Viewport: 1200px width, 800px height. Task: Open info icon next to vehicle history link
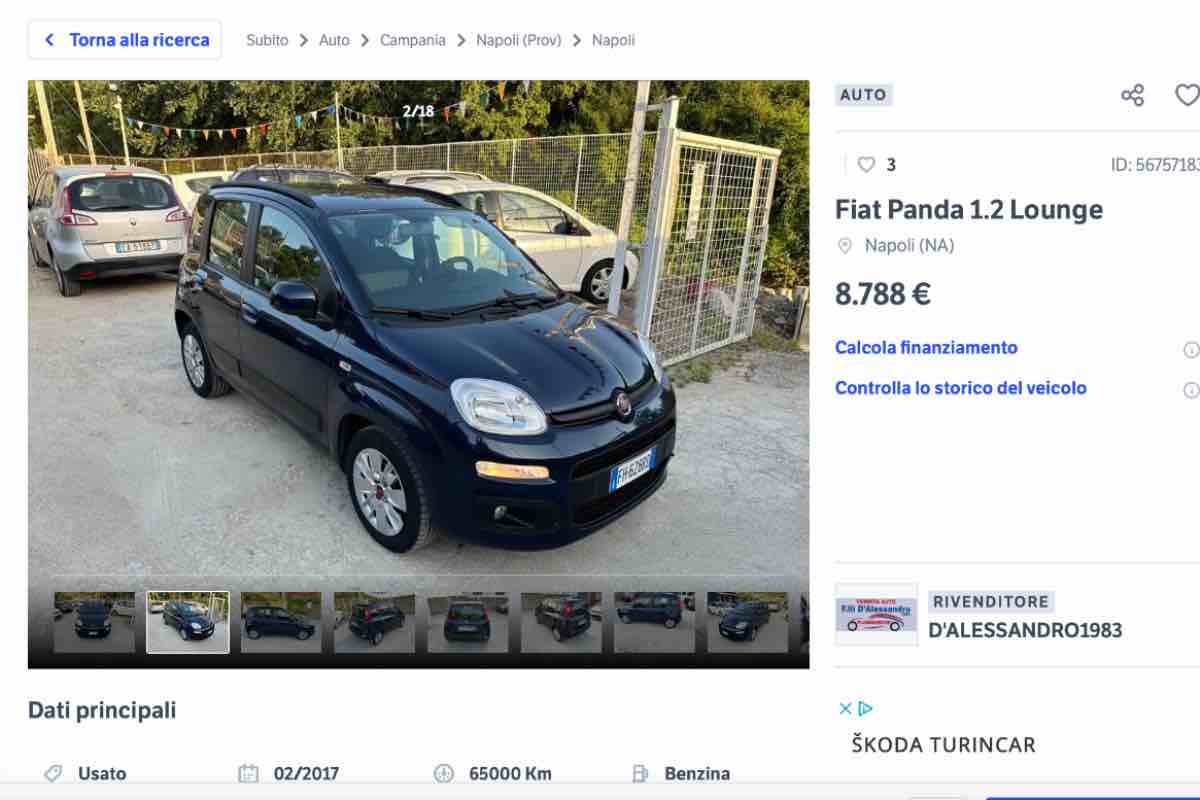click(1191, 390)
